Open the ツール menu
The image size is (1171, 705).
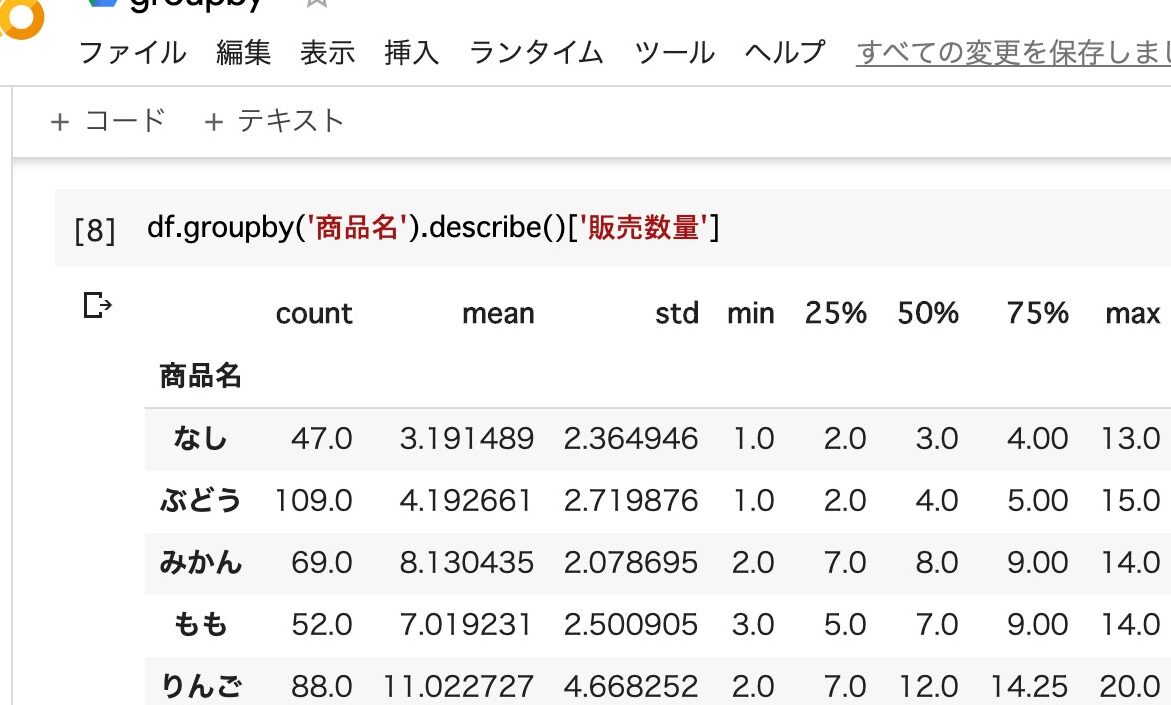coord(675,53)
